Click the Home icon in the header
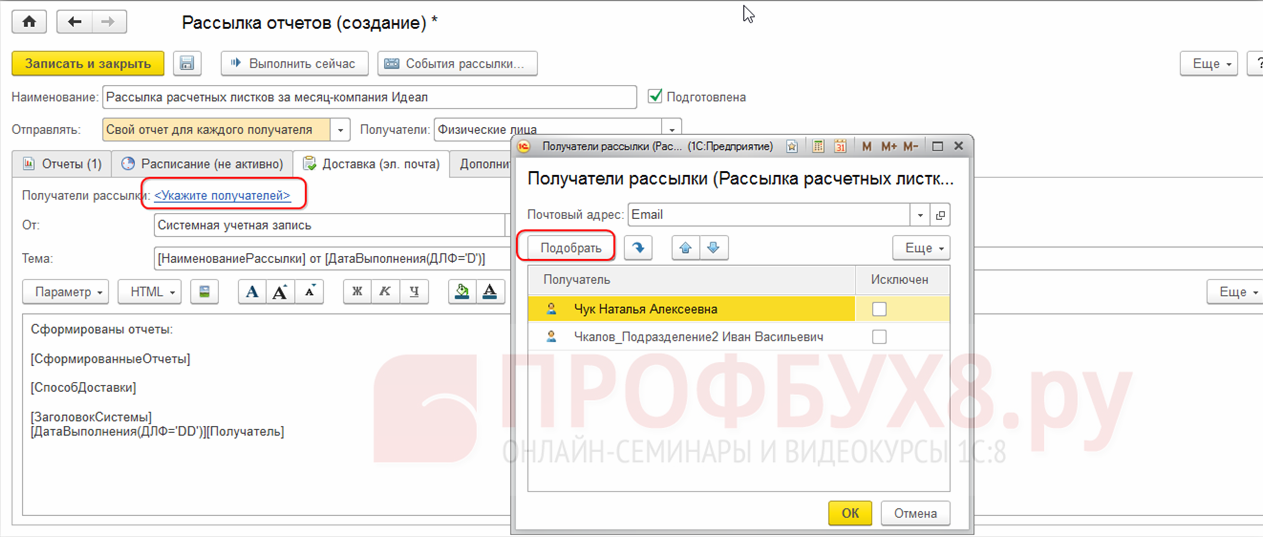This screenshot has height=537, width=1263. coord(28,21)
